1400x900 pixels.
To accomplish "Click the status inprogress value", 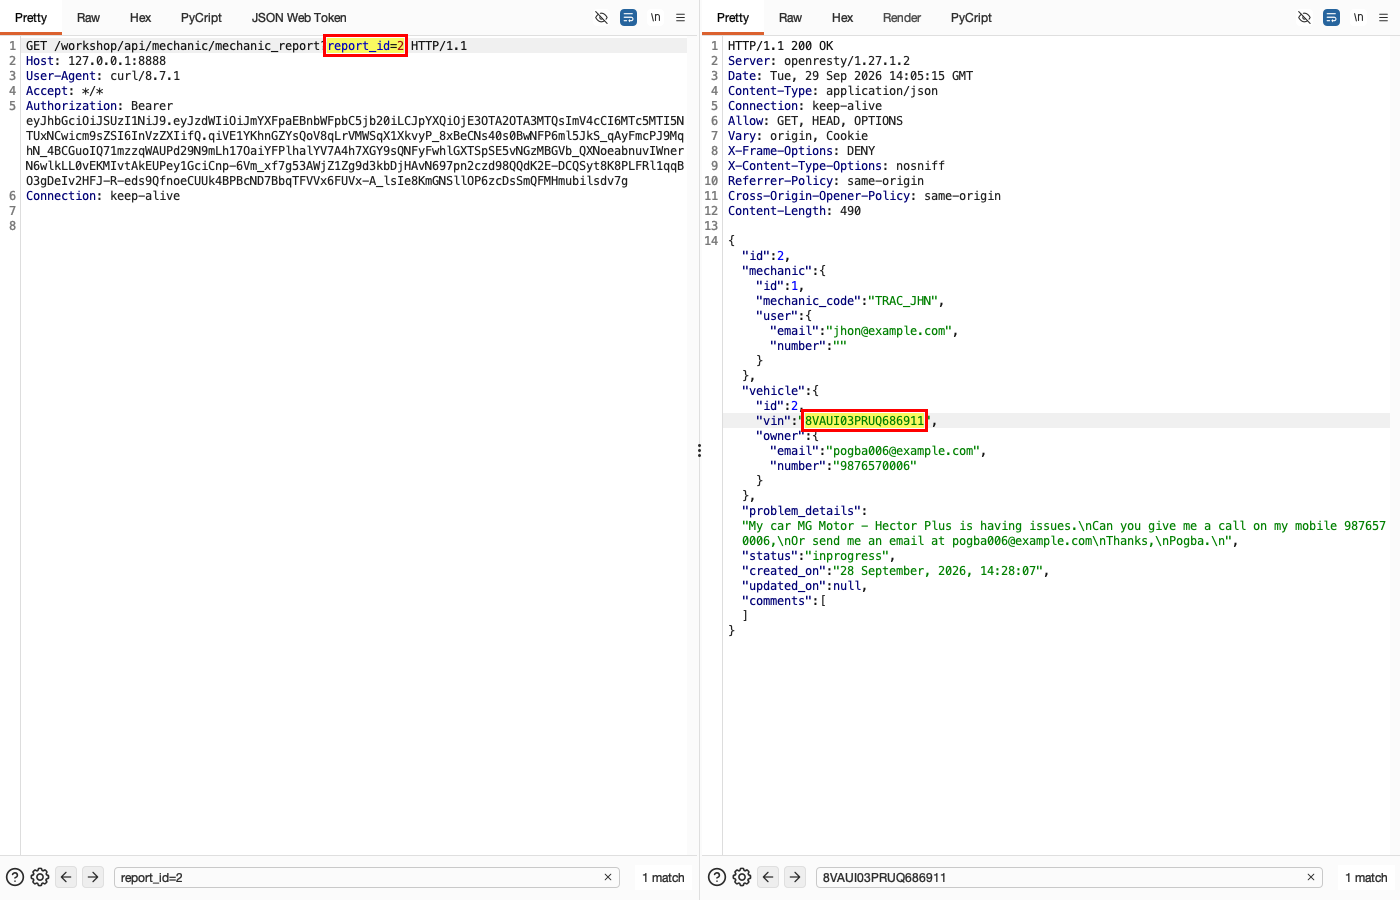I will pos(847,556).
